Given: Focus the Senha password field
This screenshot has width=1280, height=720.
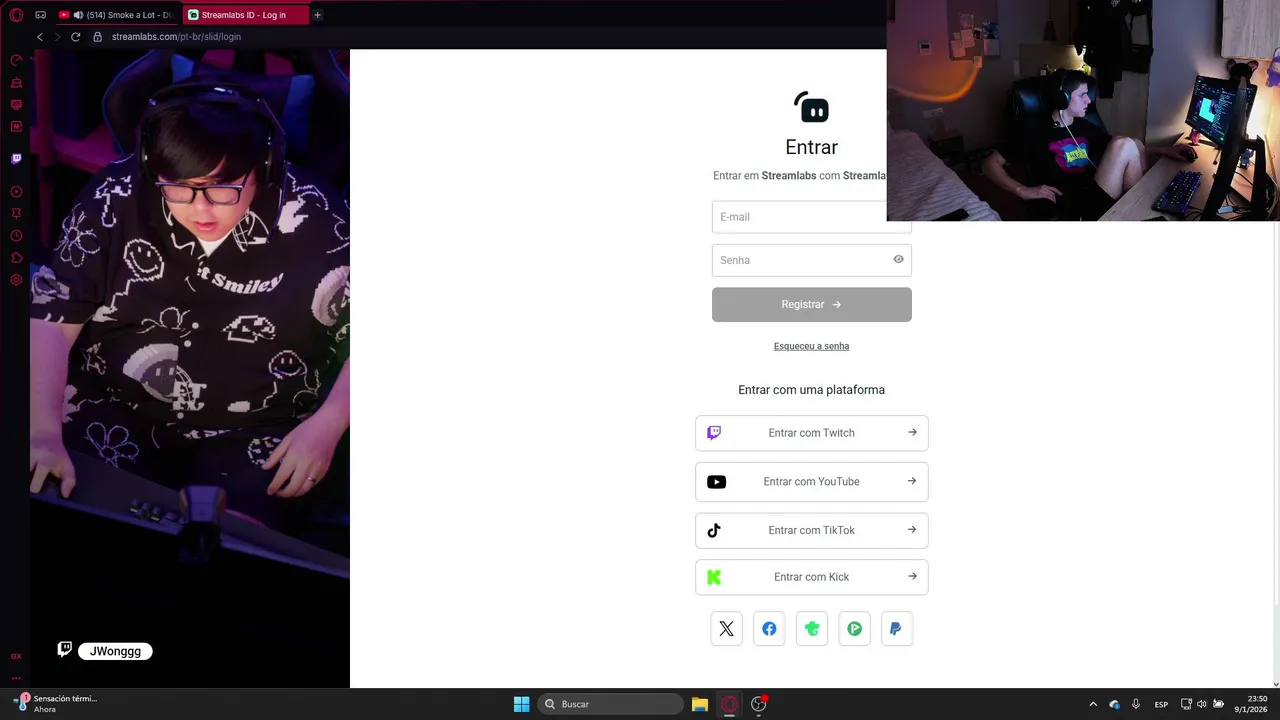Looking at the screenshot, I should [812, 260].
